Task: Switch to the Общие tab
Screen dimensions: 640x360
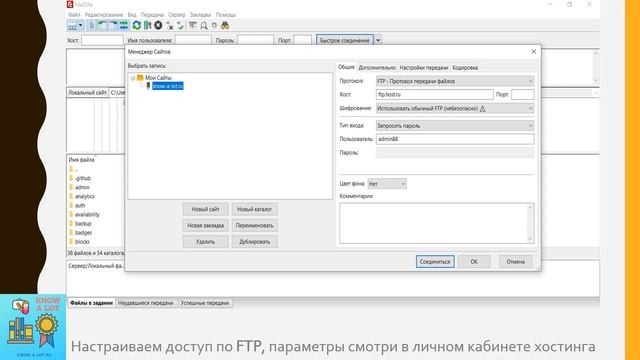Action: pos(346,67)
